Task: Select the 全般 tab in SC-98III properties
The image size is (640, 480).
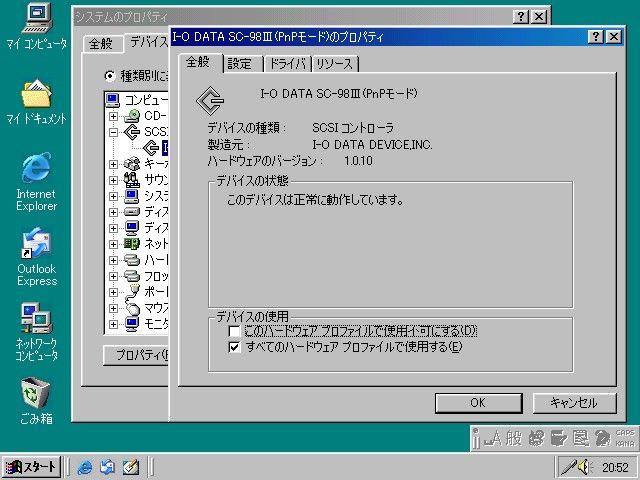Action: coord(200,63)
